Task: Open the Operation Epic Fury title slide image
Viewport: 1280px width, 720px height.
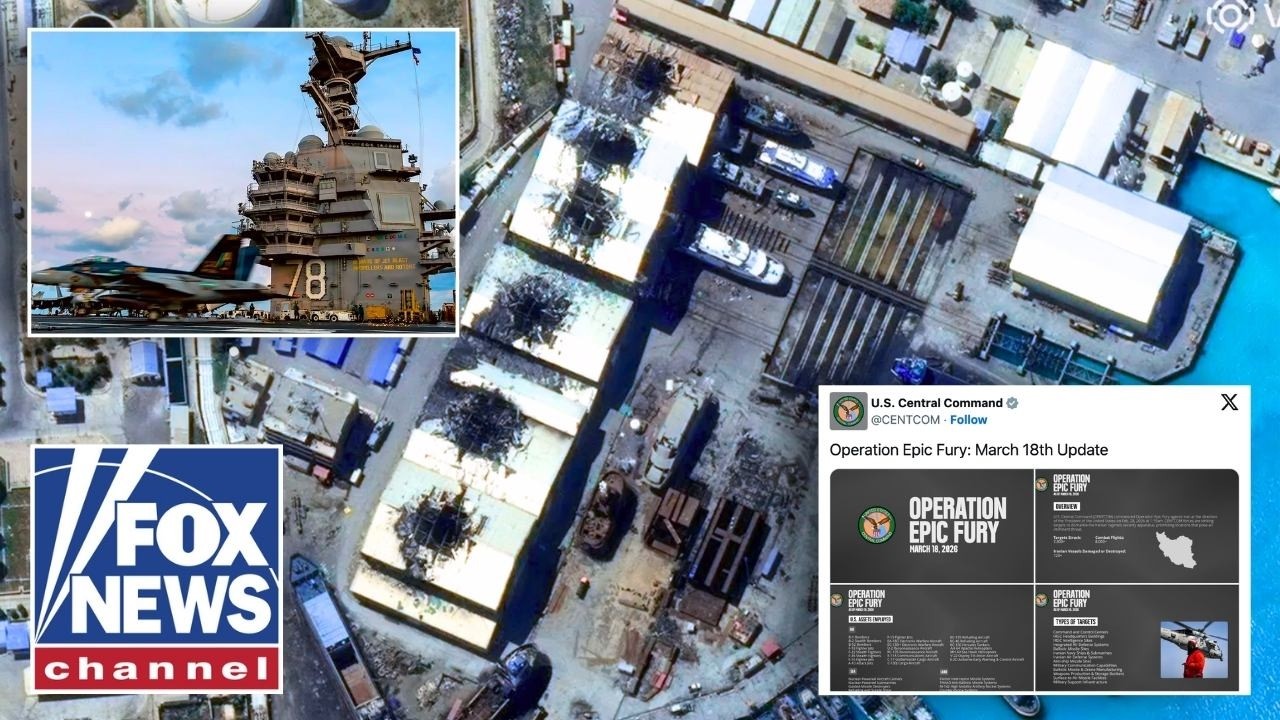Action: pyautogui.click(x=931, y=526)
